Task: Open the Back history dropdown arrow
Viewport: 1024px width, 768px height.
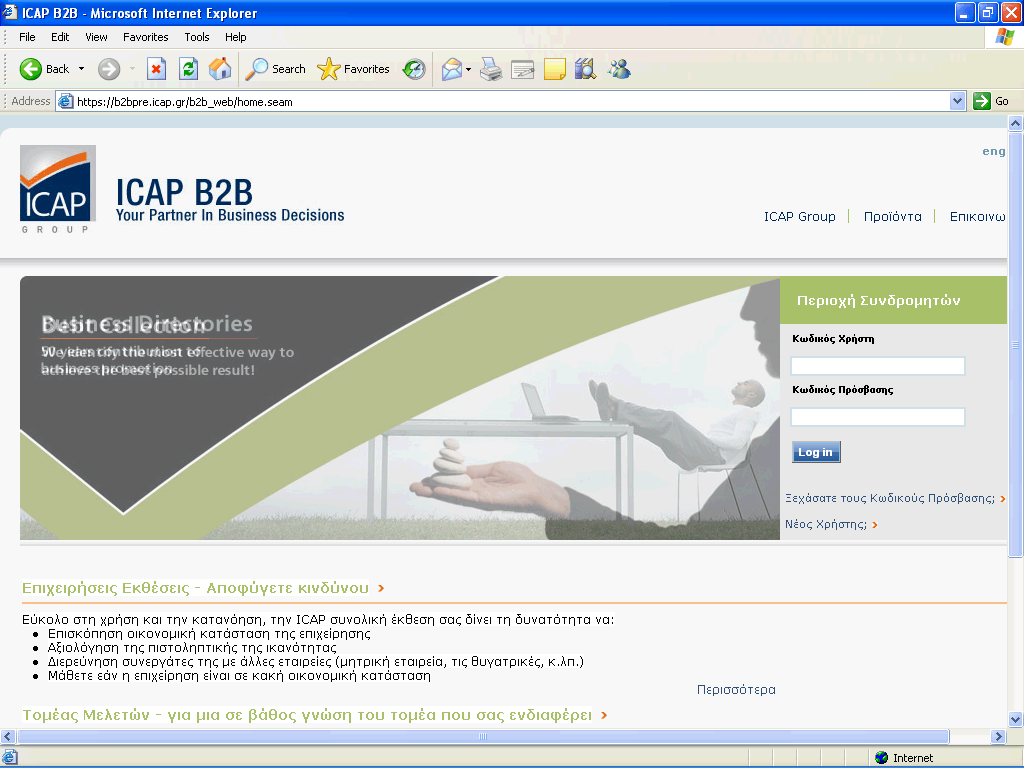Action: 82,69
